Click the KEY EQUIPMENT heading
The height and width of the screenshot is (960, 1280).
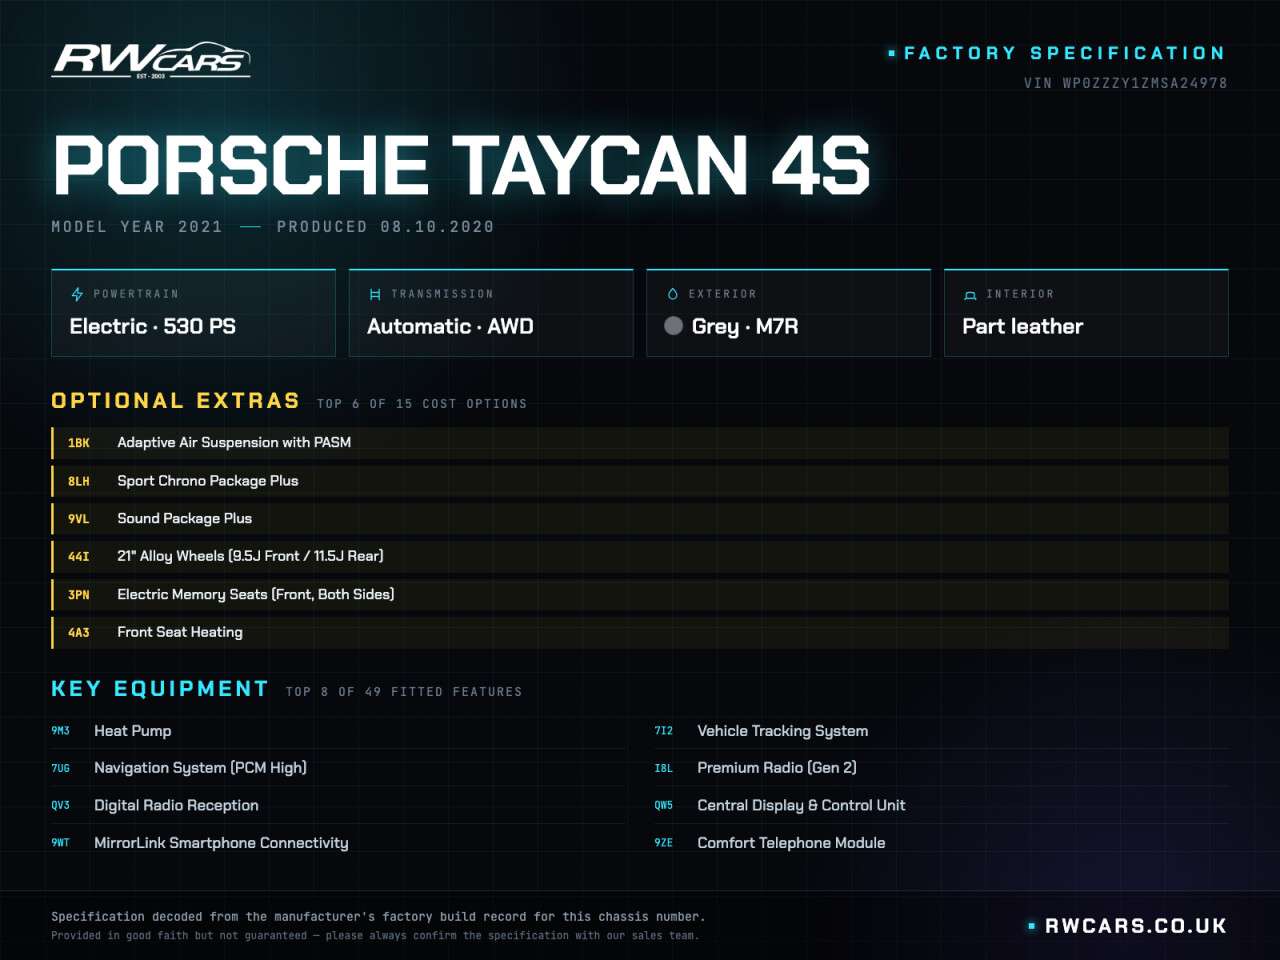160,689
